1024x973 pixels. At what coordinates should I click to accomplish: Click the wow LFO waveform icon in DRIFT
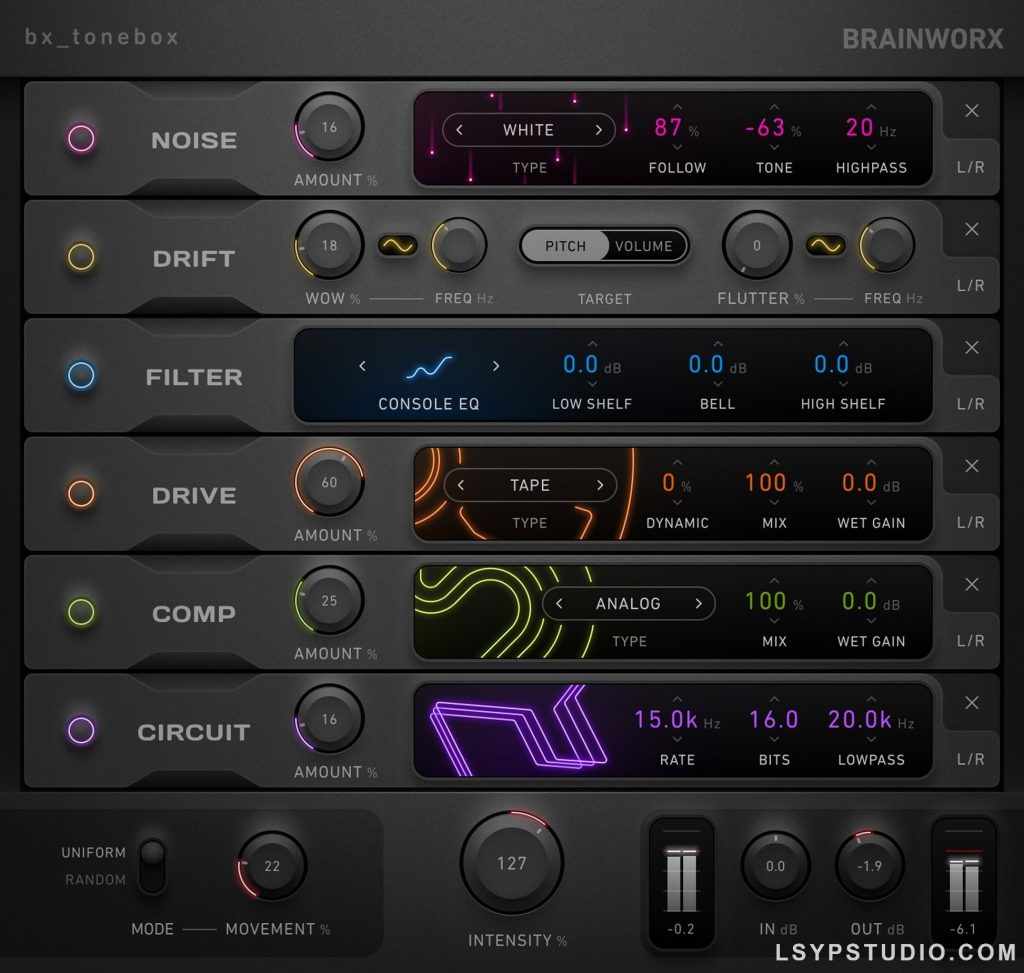tap(399, 245)
